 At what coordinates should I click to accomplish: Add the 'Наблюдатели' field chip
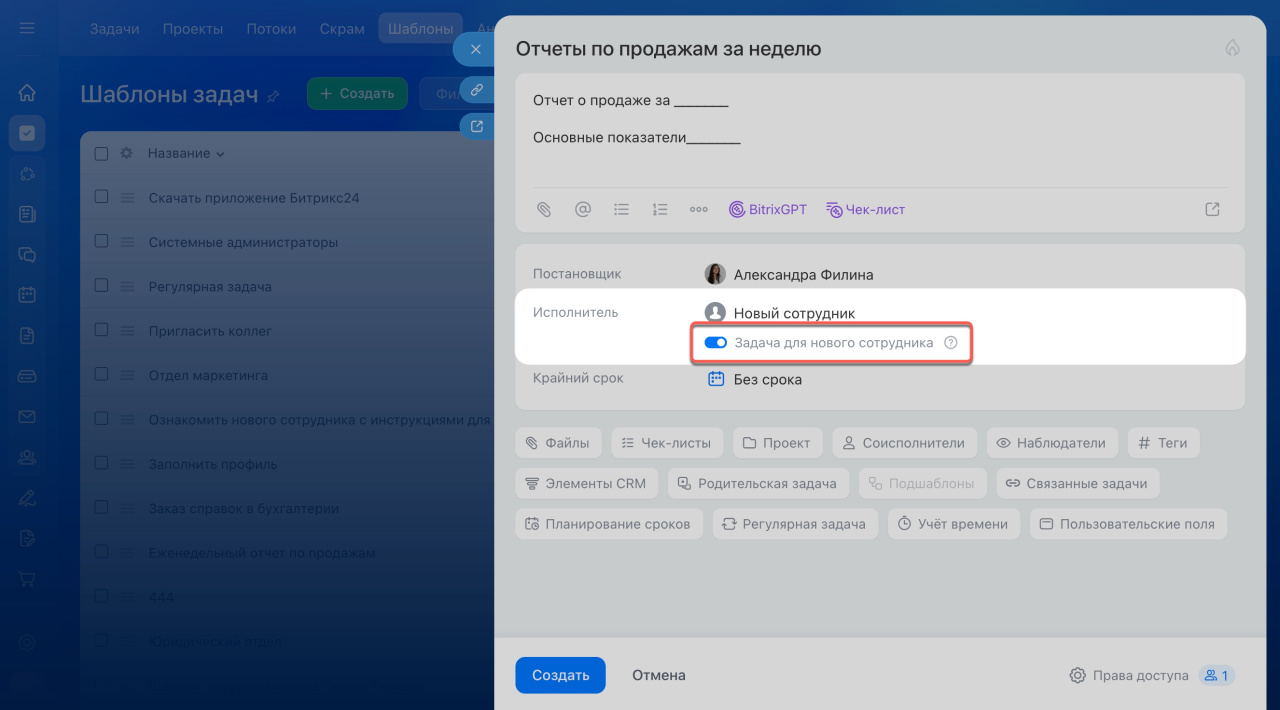tap(1051, 442)
